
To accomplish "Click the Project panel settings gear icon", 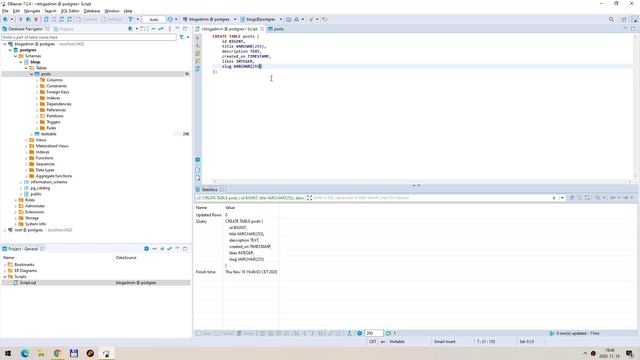I will pyautogui.click(x=147, y=249).
